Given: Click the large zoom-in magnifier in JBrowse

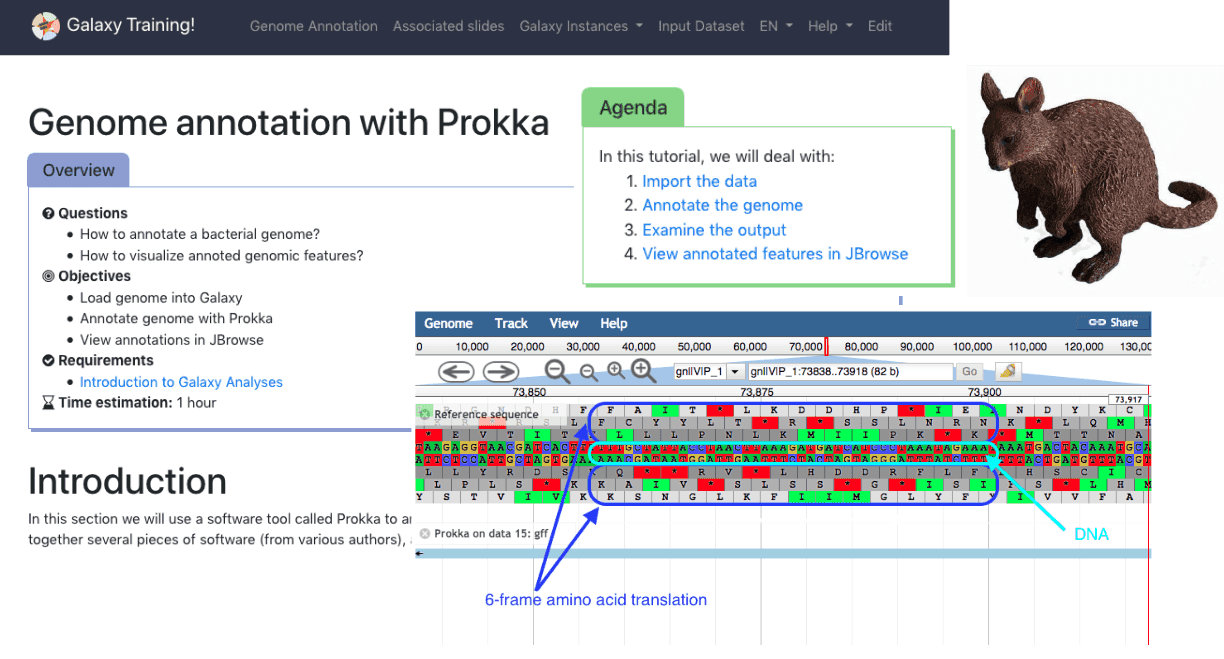Looking at the screenshot, I should 644,371.
